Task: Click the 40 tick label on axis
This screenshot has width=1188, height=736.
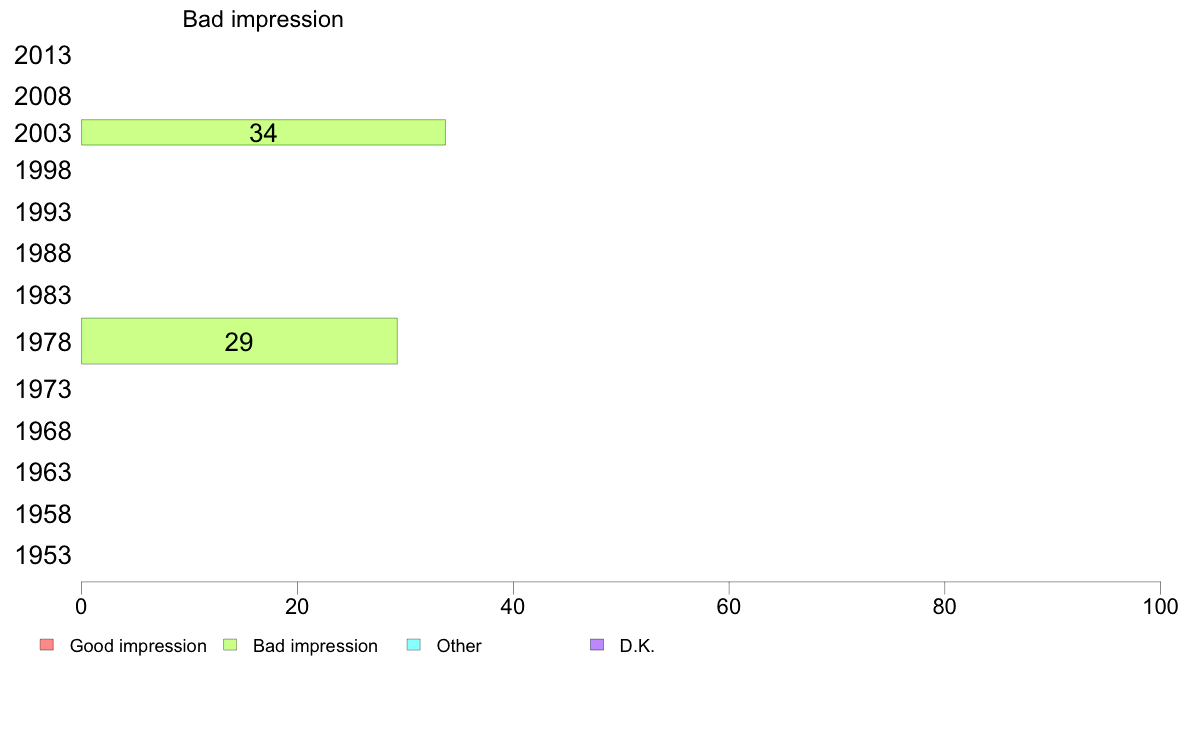Action: [x=513, y=606]
